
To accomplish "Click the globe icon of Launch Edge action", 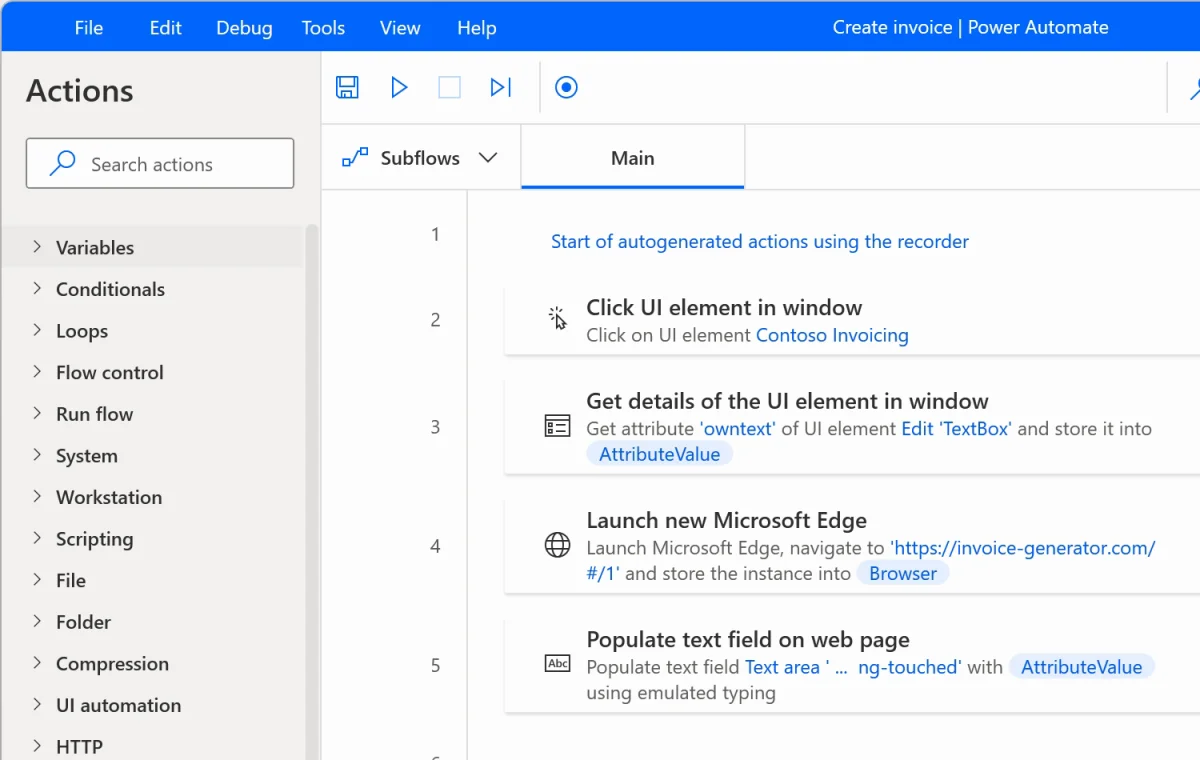I will [x=557, y=545].
